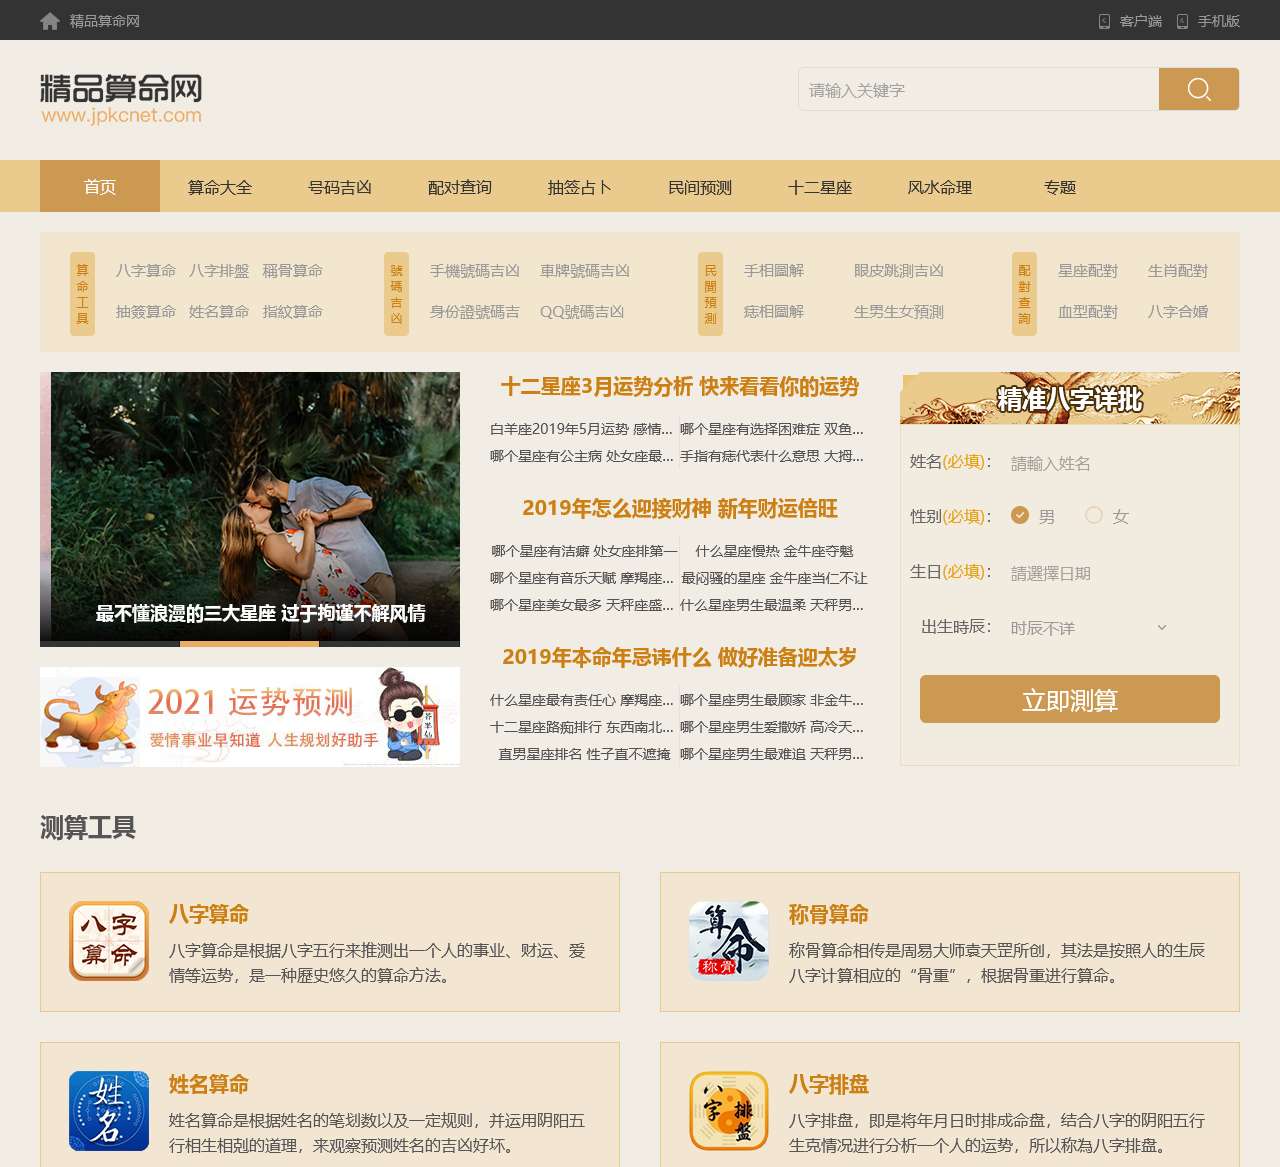Select the highlighted middle carousel indicator

[250, 644]
